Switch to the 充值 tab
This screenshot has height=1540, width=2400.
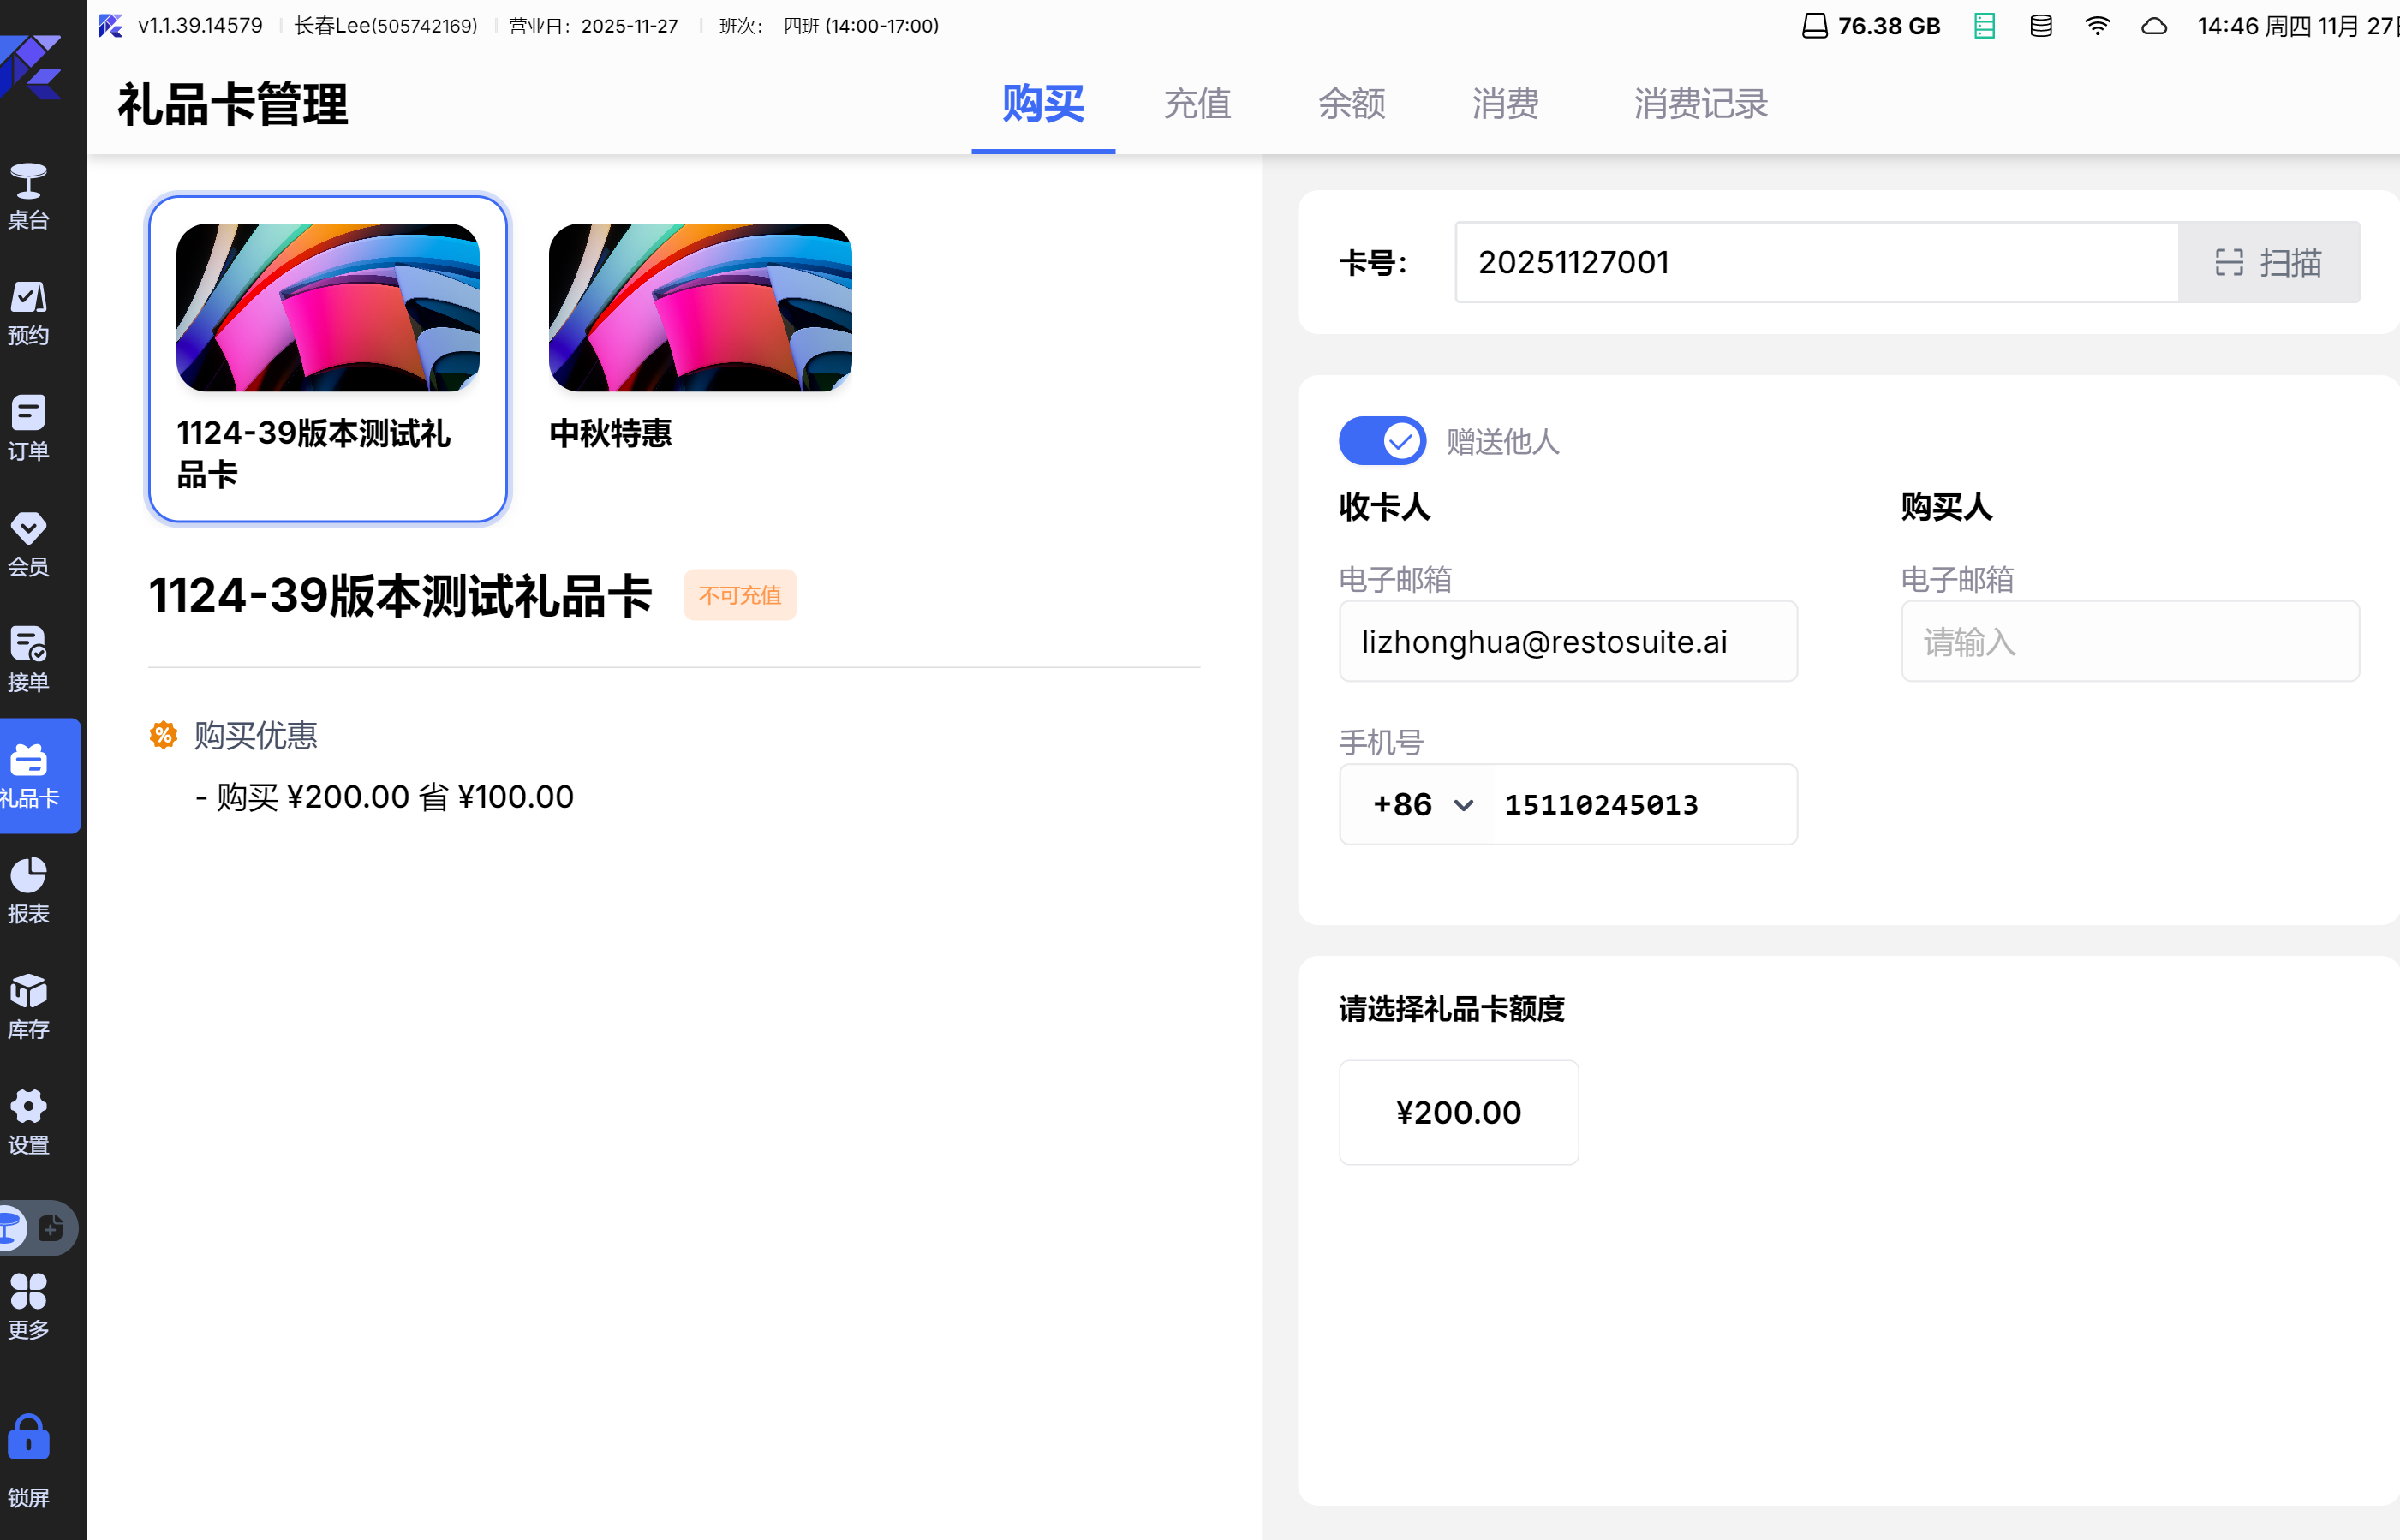coord(1197,104)
